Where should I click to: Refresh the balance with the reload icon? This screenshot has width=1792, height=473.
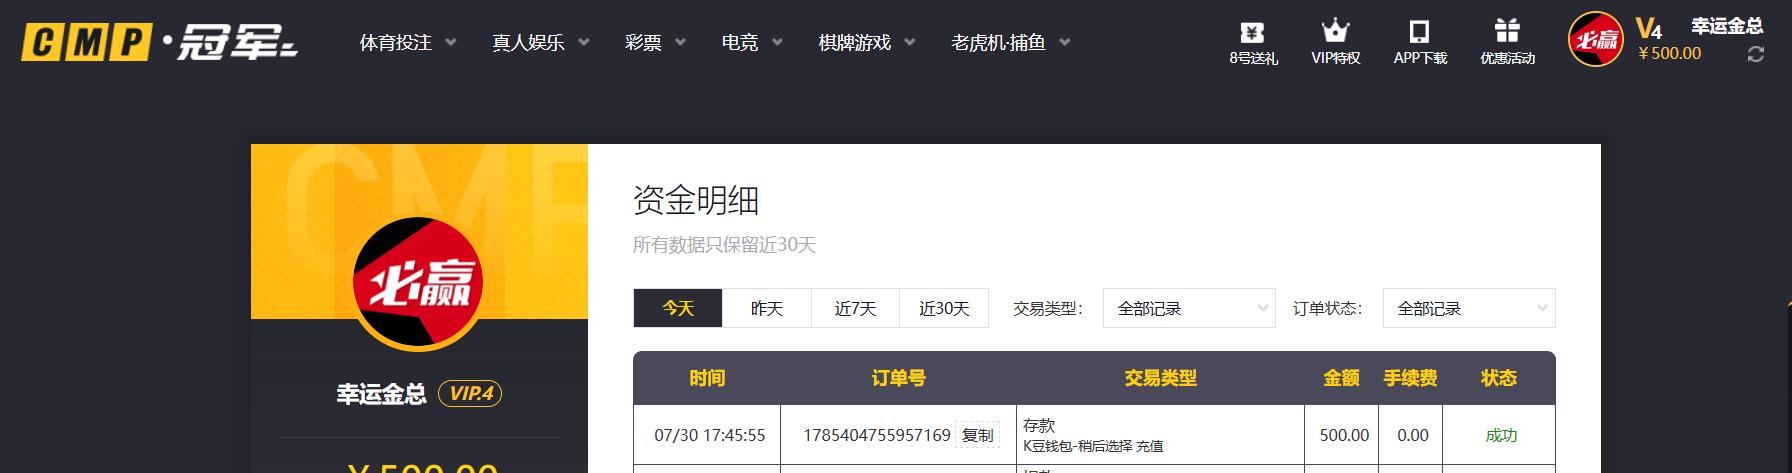(1755, 55)
